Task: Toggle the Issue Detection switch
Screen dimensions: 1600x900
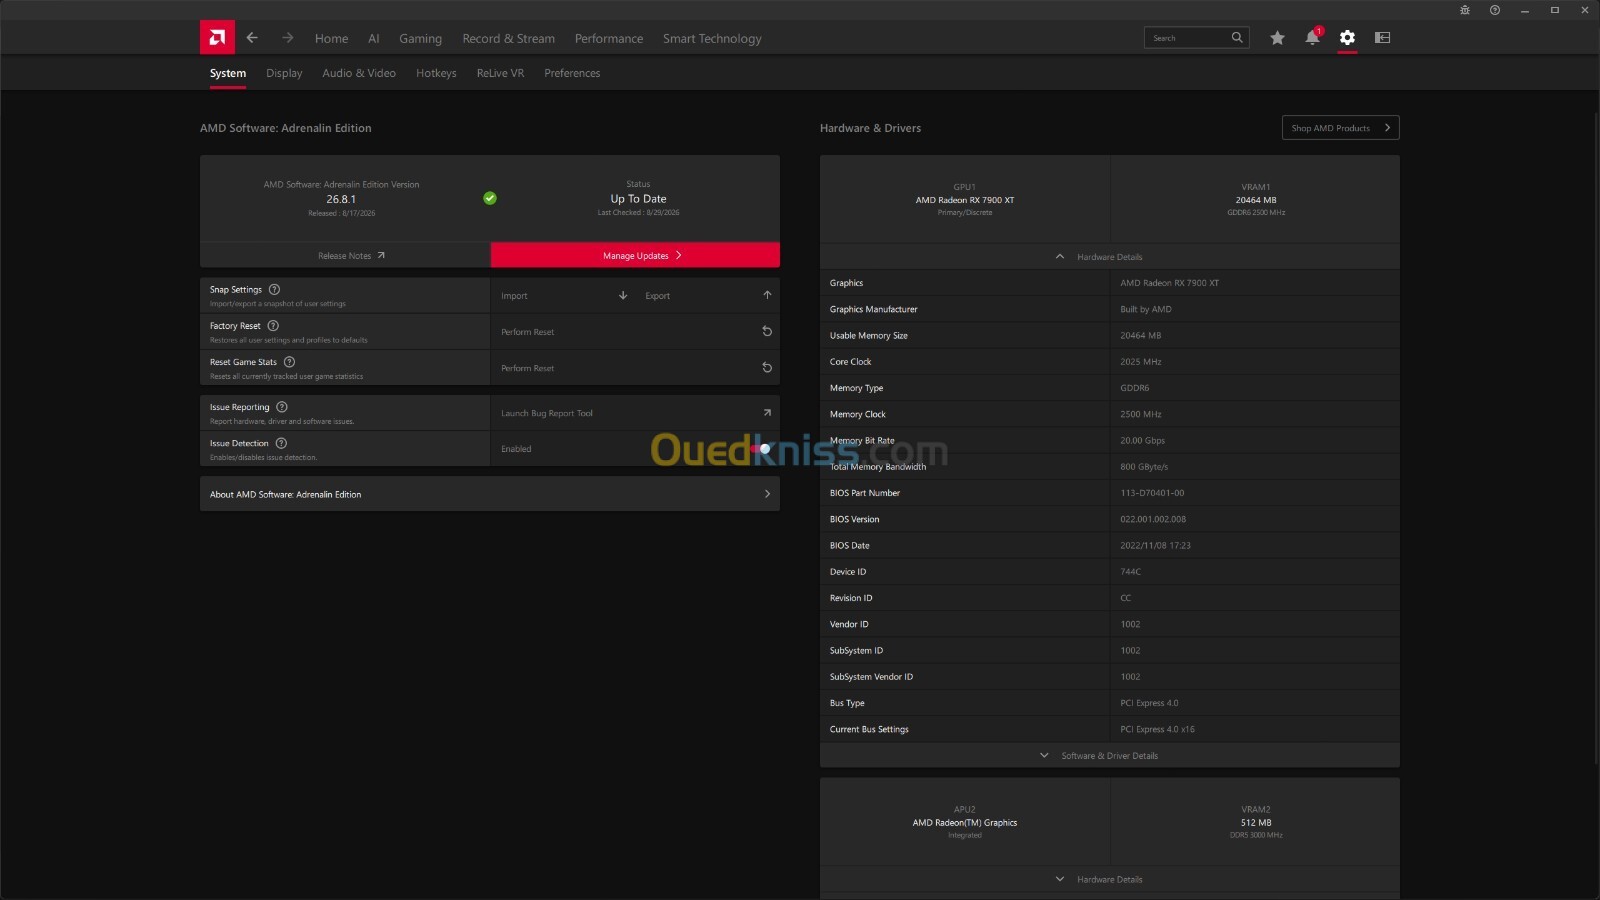Action: pos(762,449)
